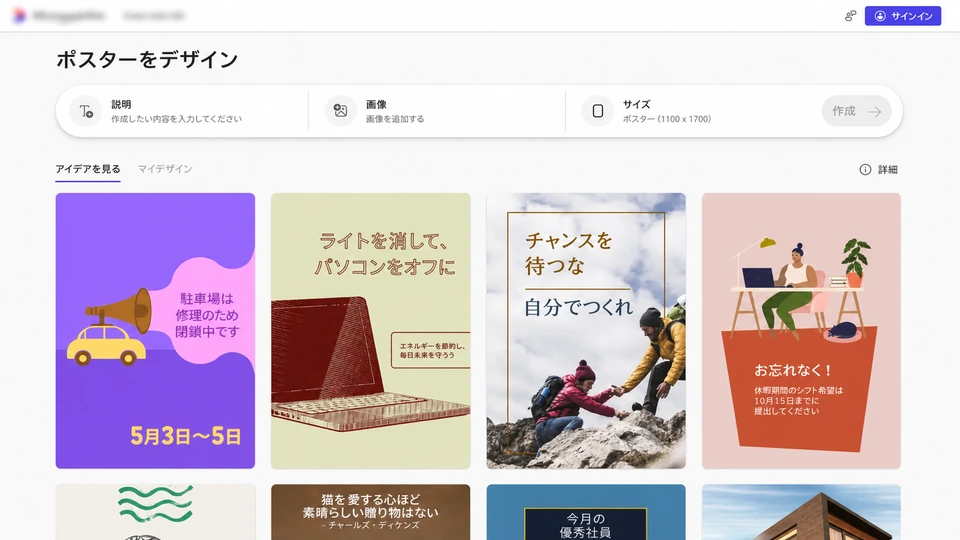Click the poster size icon
This screenshot has height=540, width=960.
coord(598,111)
